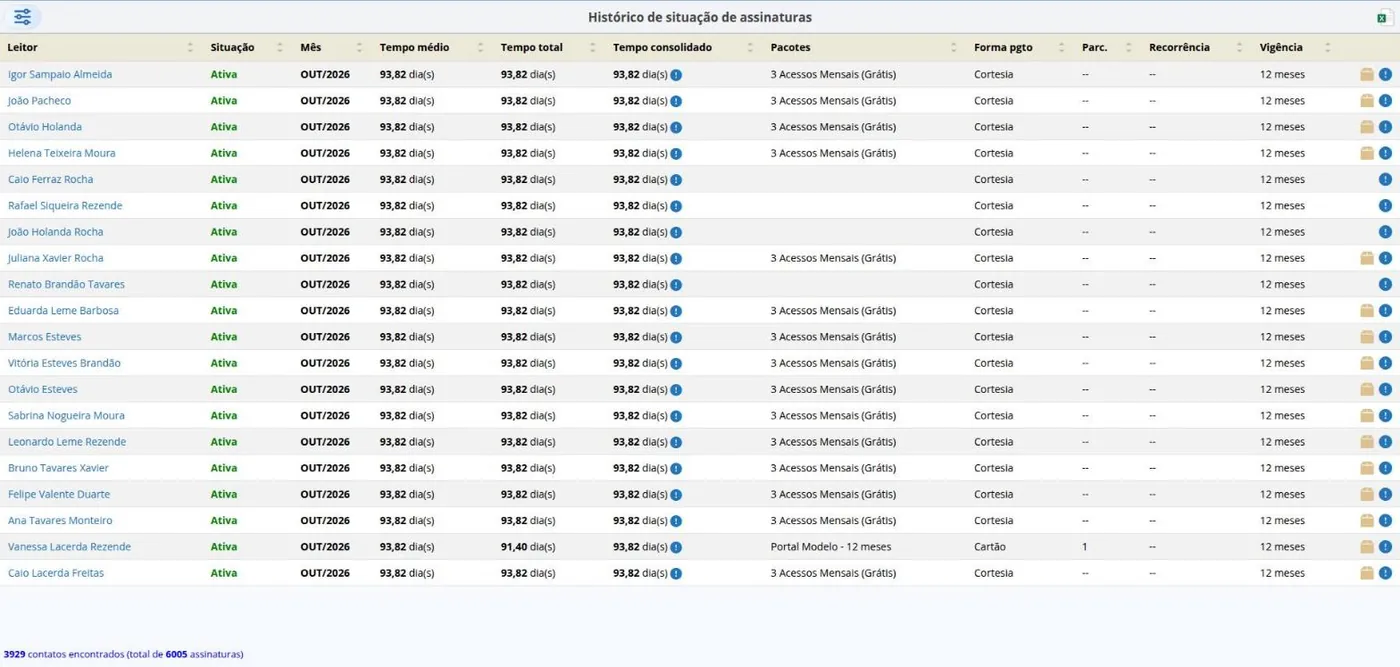
Task: Sort by the Tempo médio column arrows
Action: 480,47
